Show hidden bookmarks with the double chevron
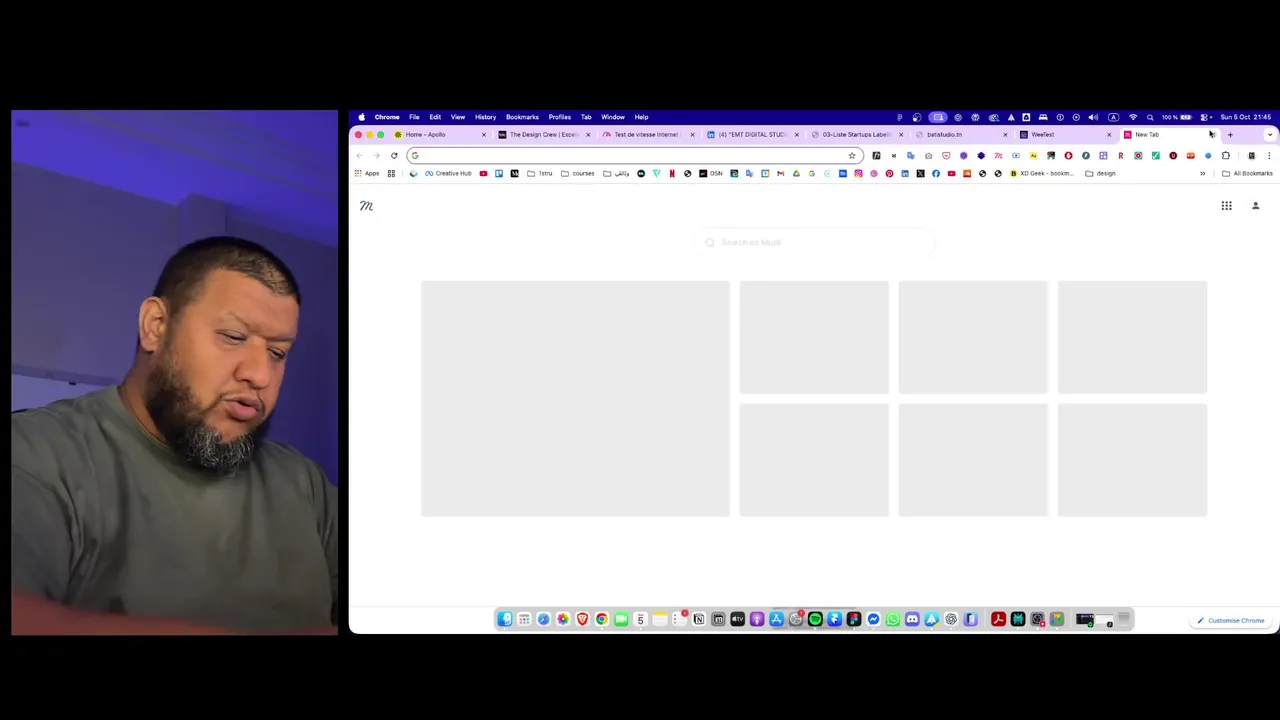The width and height of the screenshot is (1280, 720). 1203,173
